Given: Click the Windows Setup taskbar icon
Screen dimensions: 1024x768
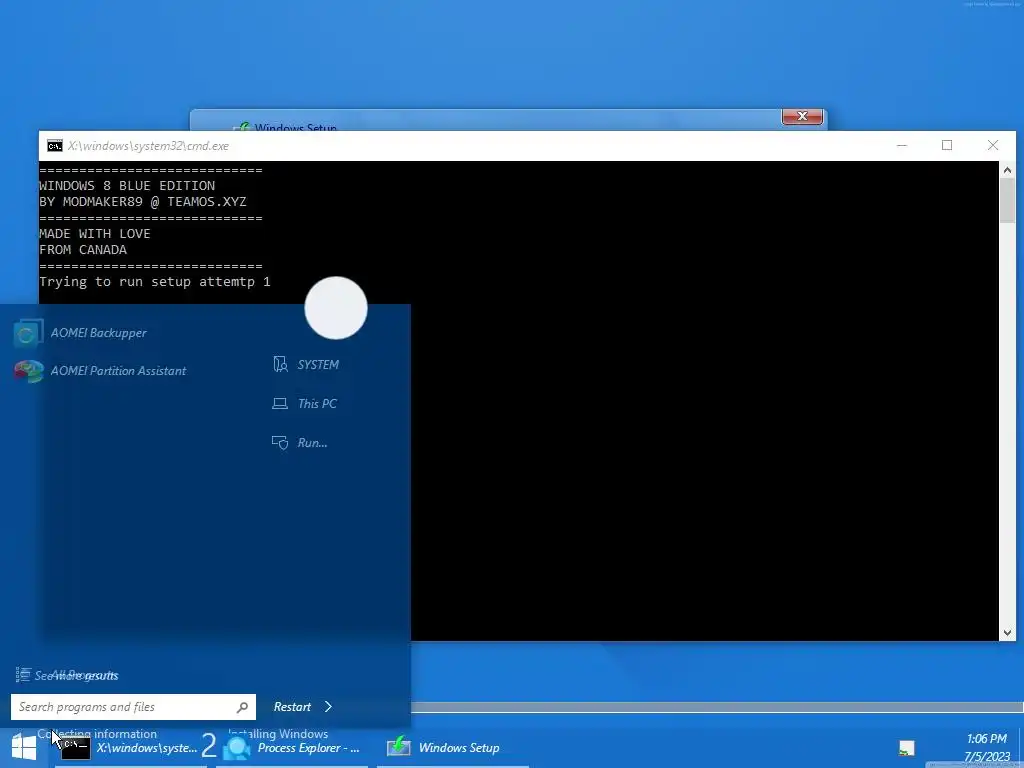Looking at the screenshot, I should 398,747.
